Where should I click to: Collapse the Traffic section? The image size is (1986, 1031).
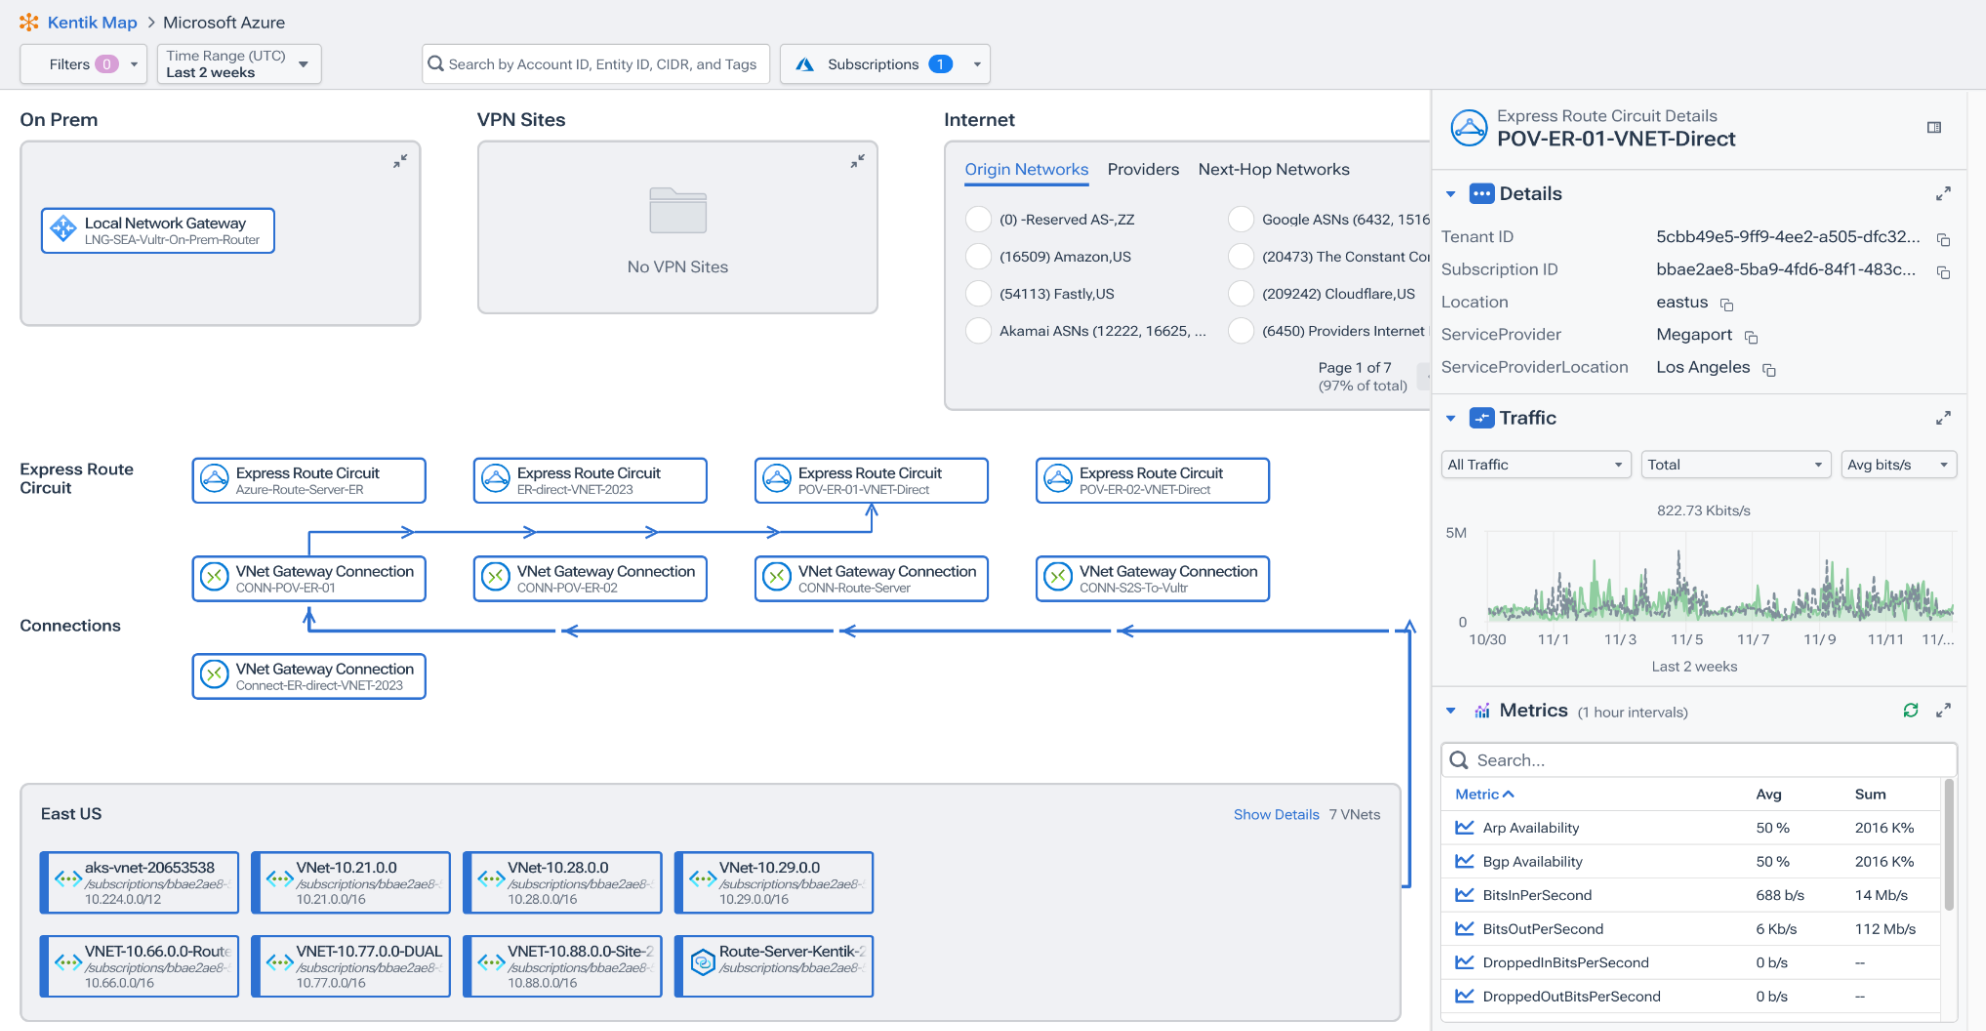click(1451, 418)
